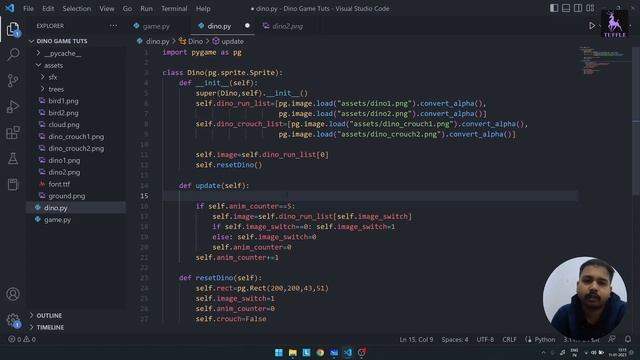This screenshot has height=360, width=640.
Task: Open the Run menu
Action: 146,8
